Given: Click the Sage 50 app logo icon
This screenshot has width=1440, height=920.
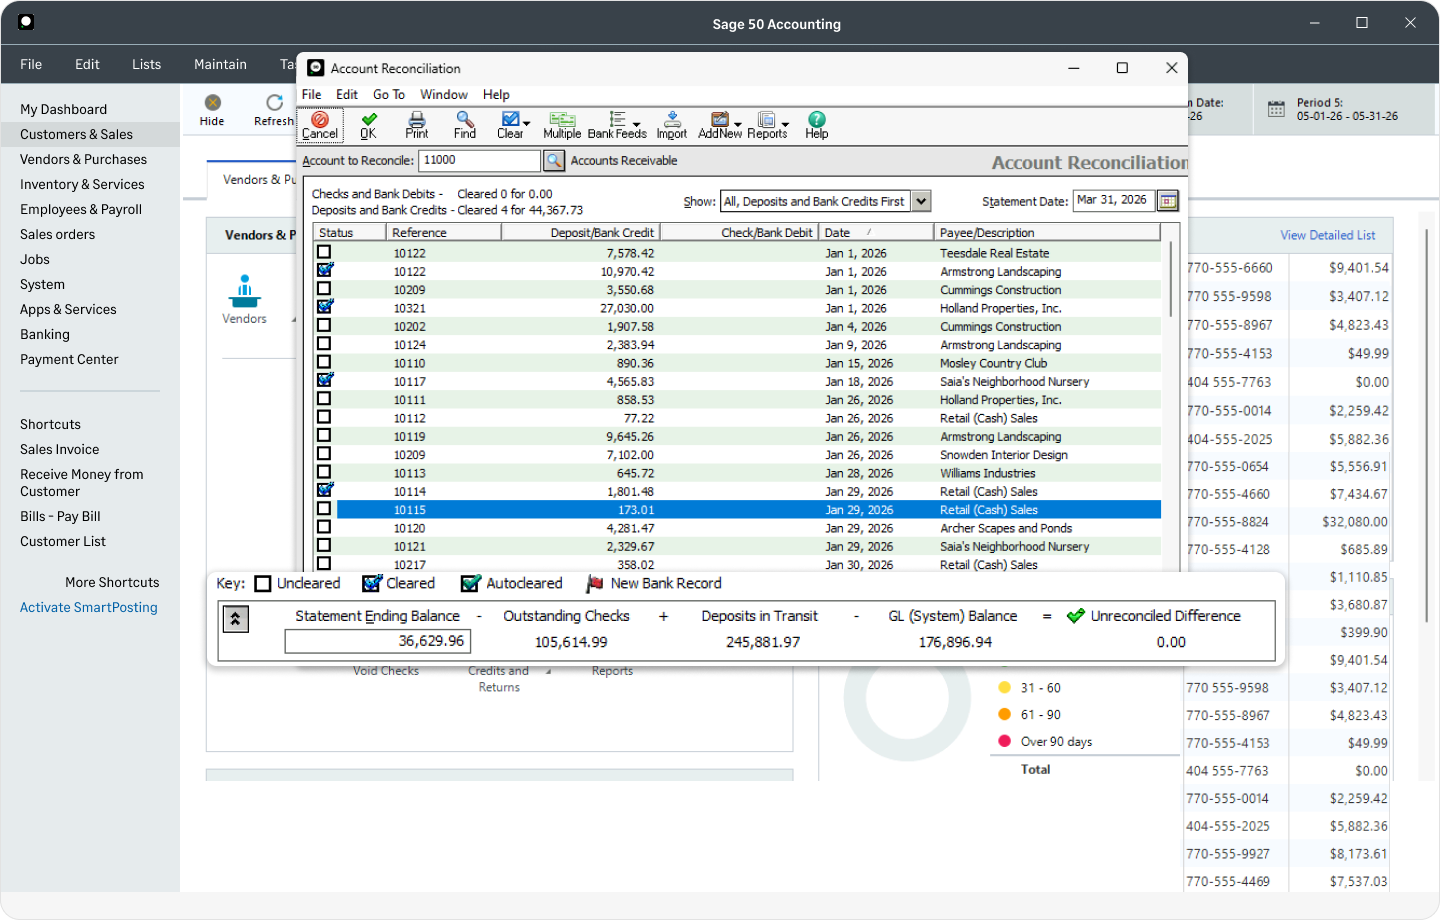Looking at the screenshot, I should point(26,22).
